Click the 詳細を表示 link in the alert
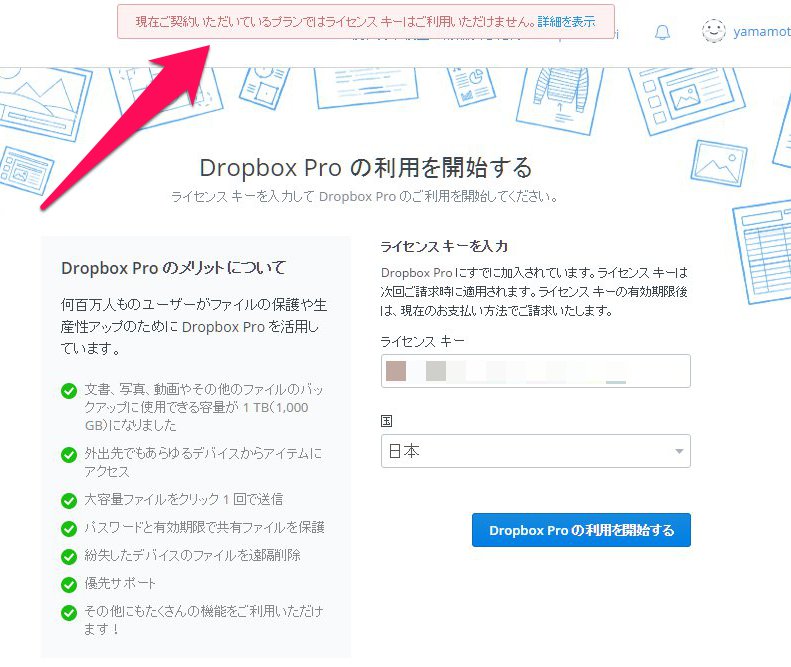 tap(566, 22)
